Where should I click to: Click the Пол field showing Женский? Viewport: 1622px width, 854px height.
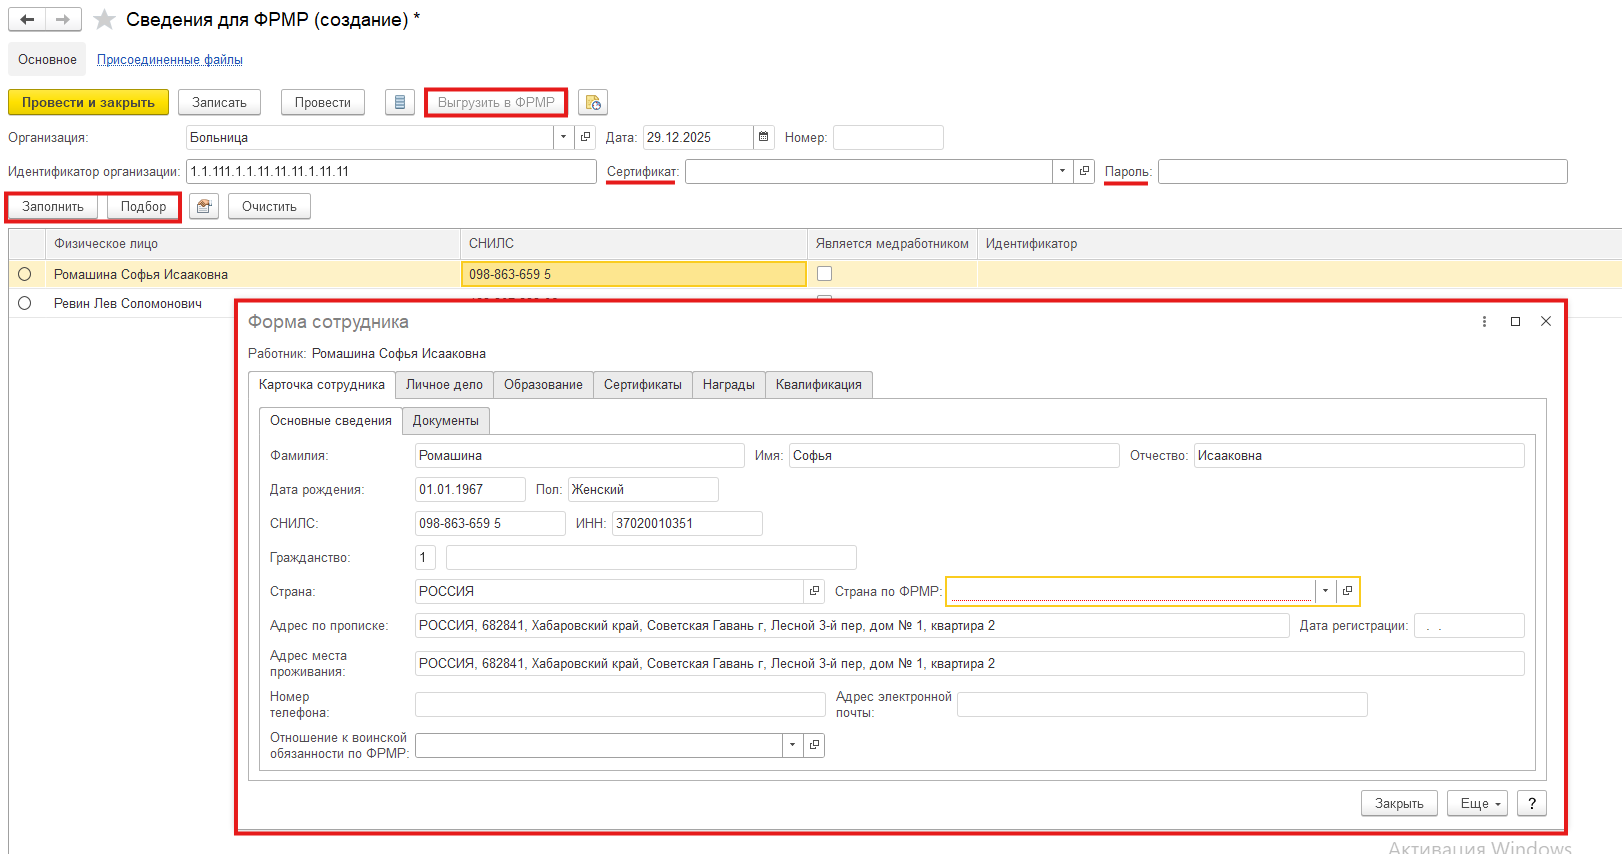tap(643, 489)
